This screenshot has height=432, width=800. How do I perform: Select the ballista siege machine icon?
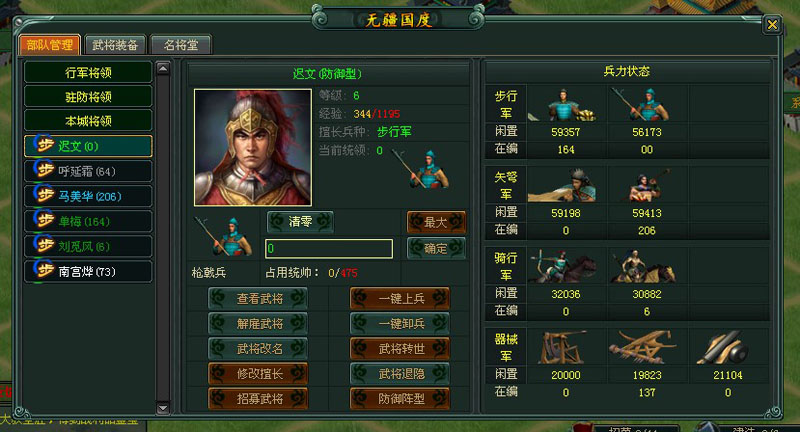646,347
